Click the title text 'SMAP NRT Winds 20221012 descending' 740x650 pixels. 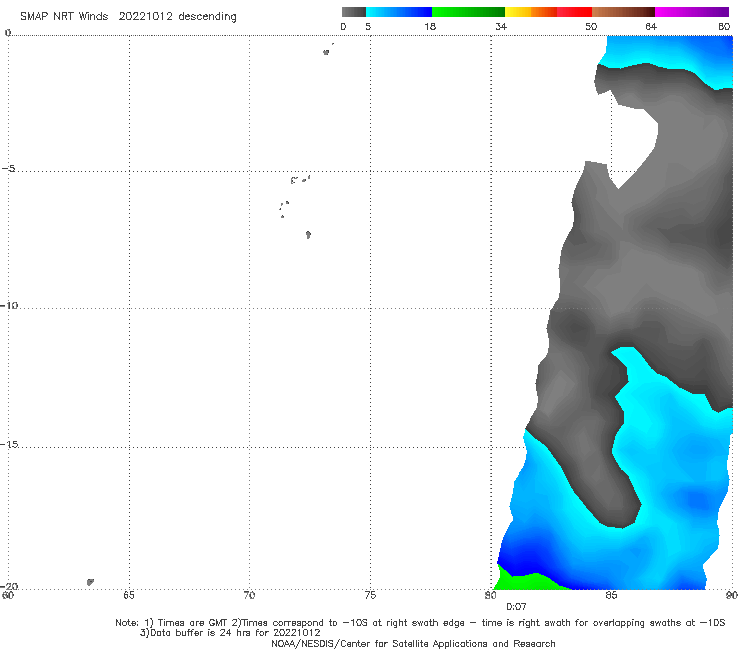pos(128,17)
